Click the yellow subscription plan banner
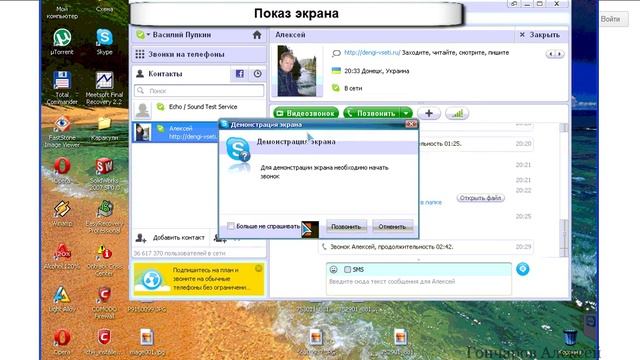This screenshot has width=640, height=360. (x=199, y=279)
